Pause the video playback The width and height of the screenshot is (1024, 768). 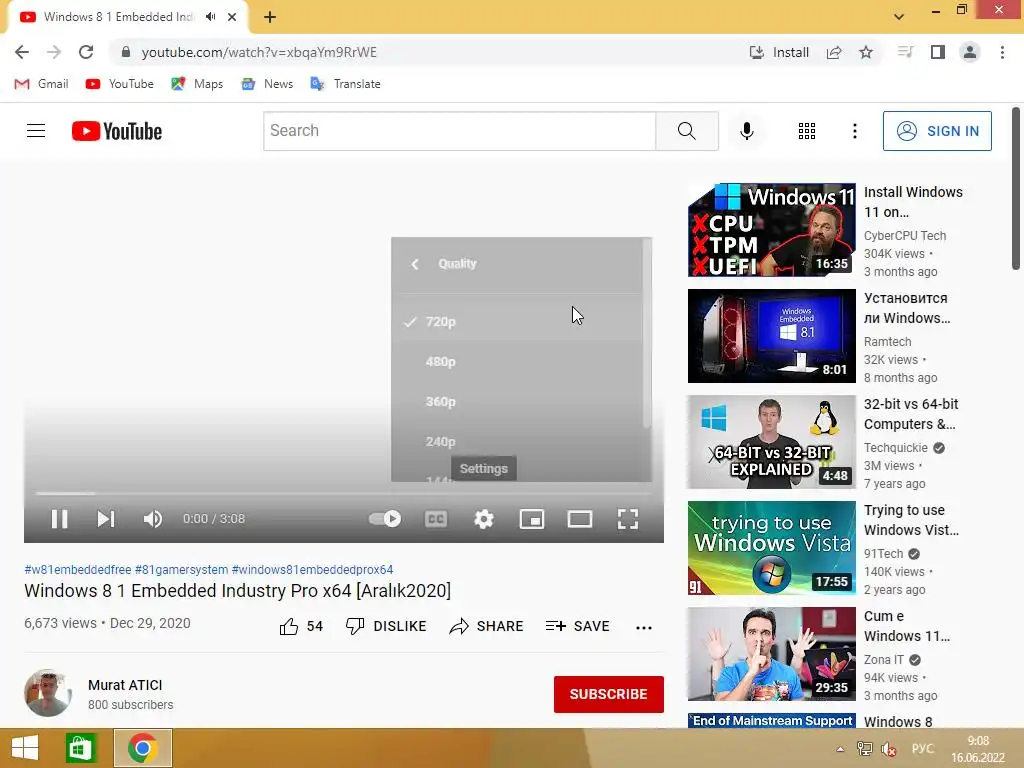pyautogui.click(x=59, y=519)
